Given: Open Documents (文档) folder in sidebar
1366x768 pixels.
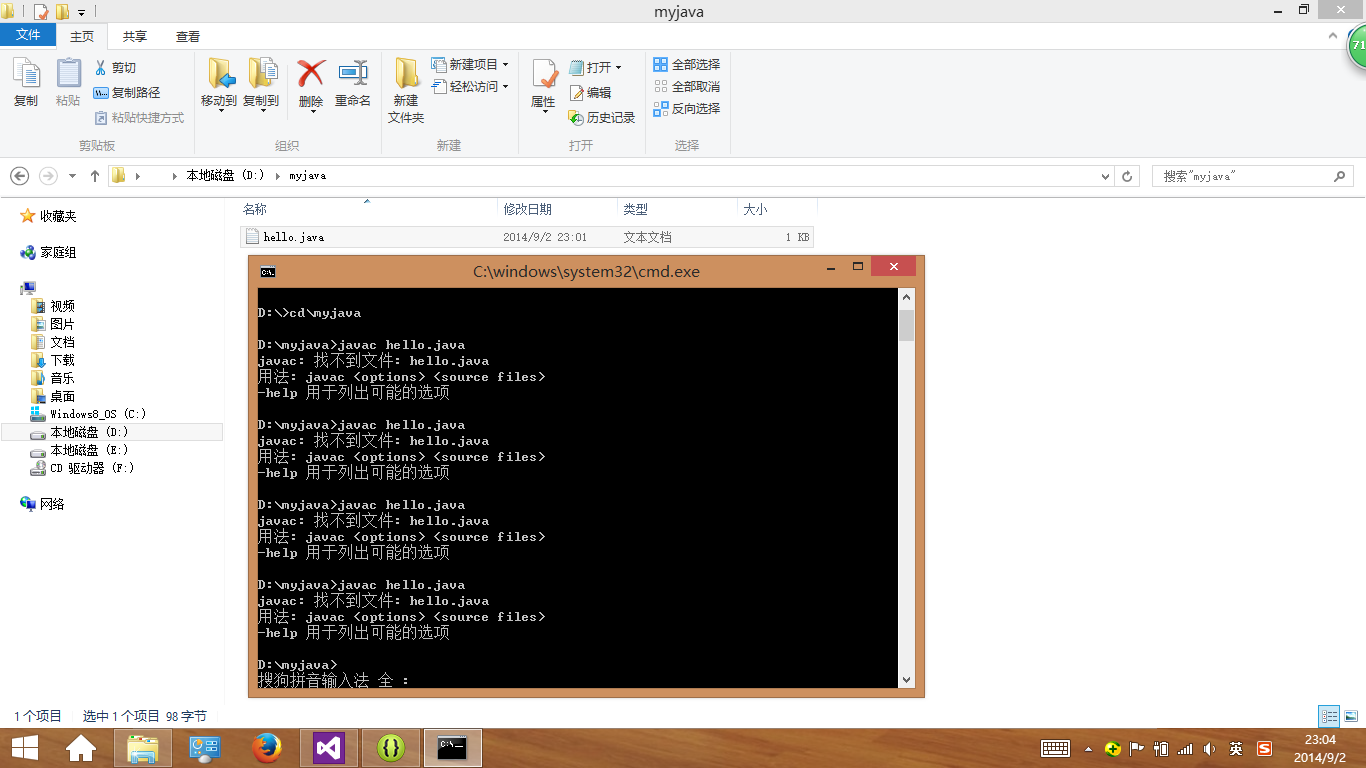Looking at the screenshot, I should pyautogui.click(x=62, y=342).
